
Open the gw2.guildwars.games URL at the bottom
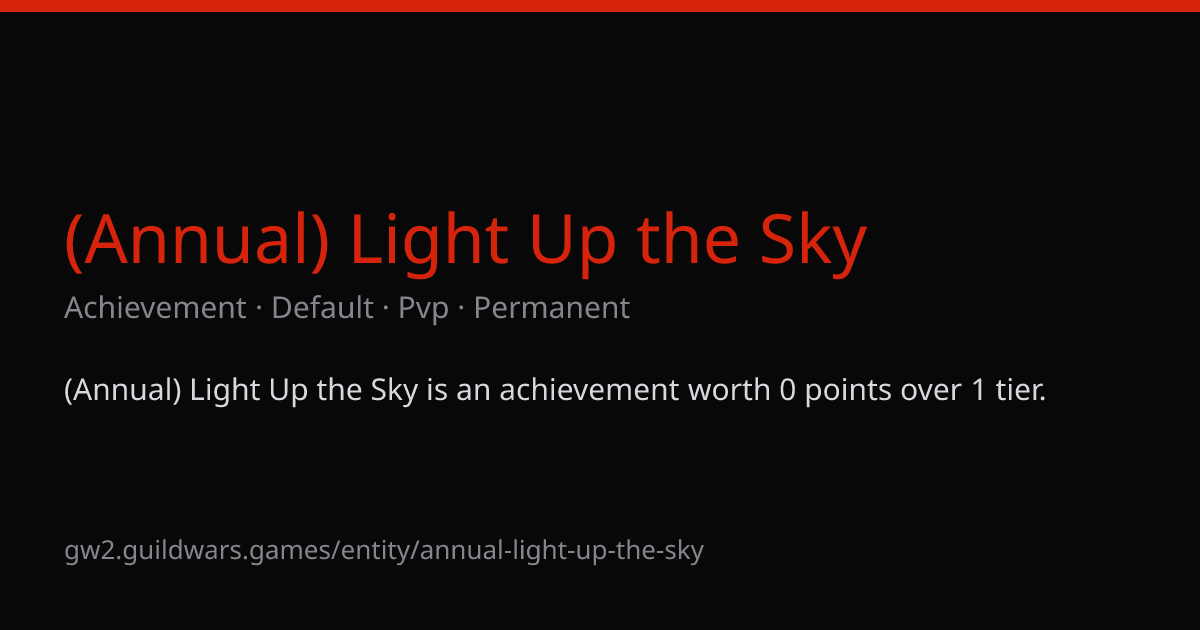coord(384,551)
